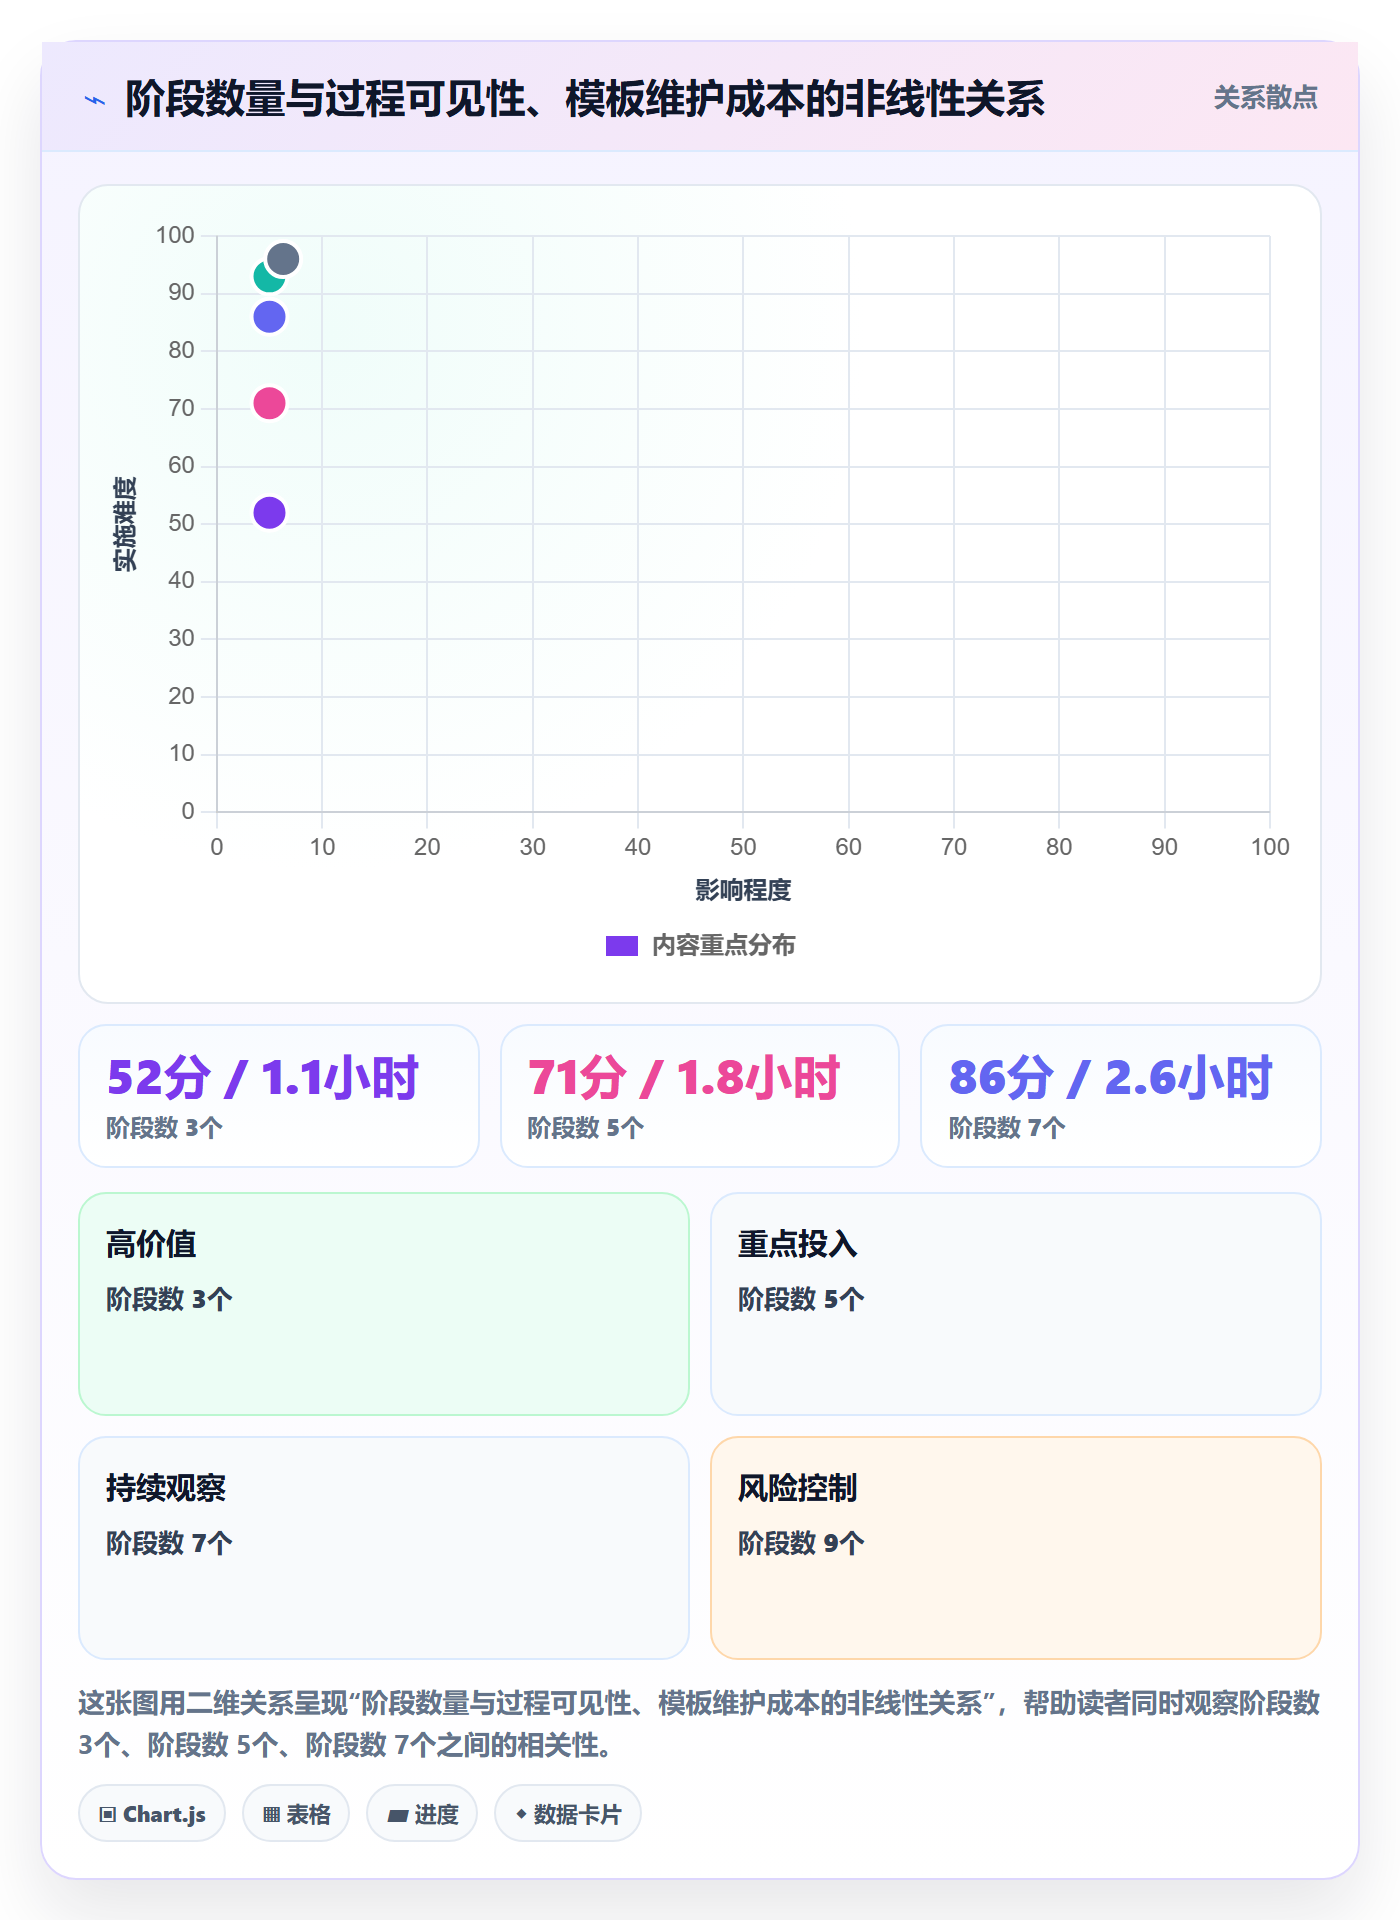This screenshot has width=1400, height=1920.
Task: Click the 数据卡片 tag chip
Action: tap(568, 1814)
